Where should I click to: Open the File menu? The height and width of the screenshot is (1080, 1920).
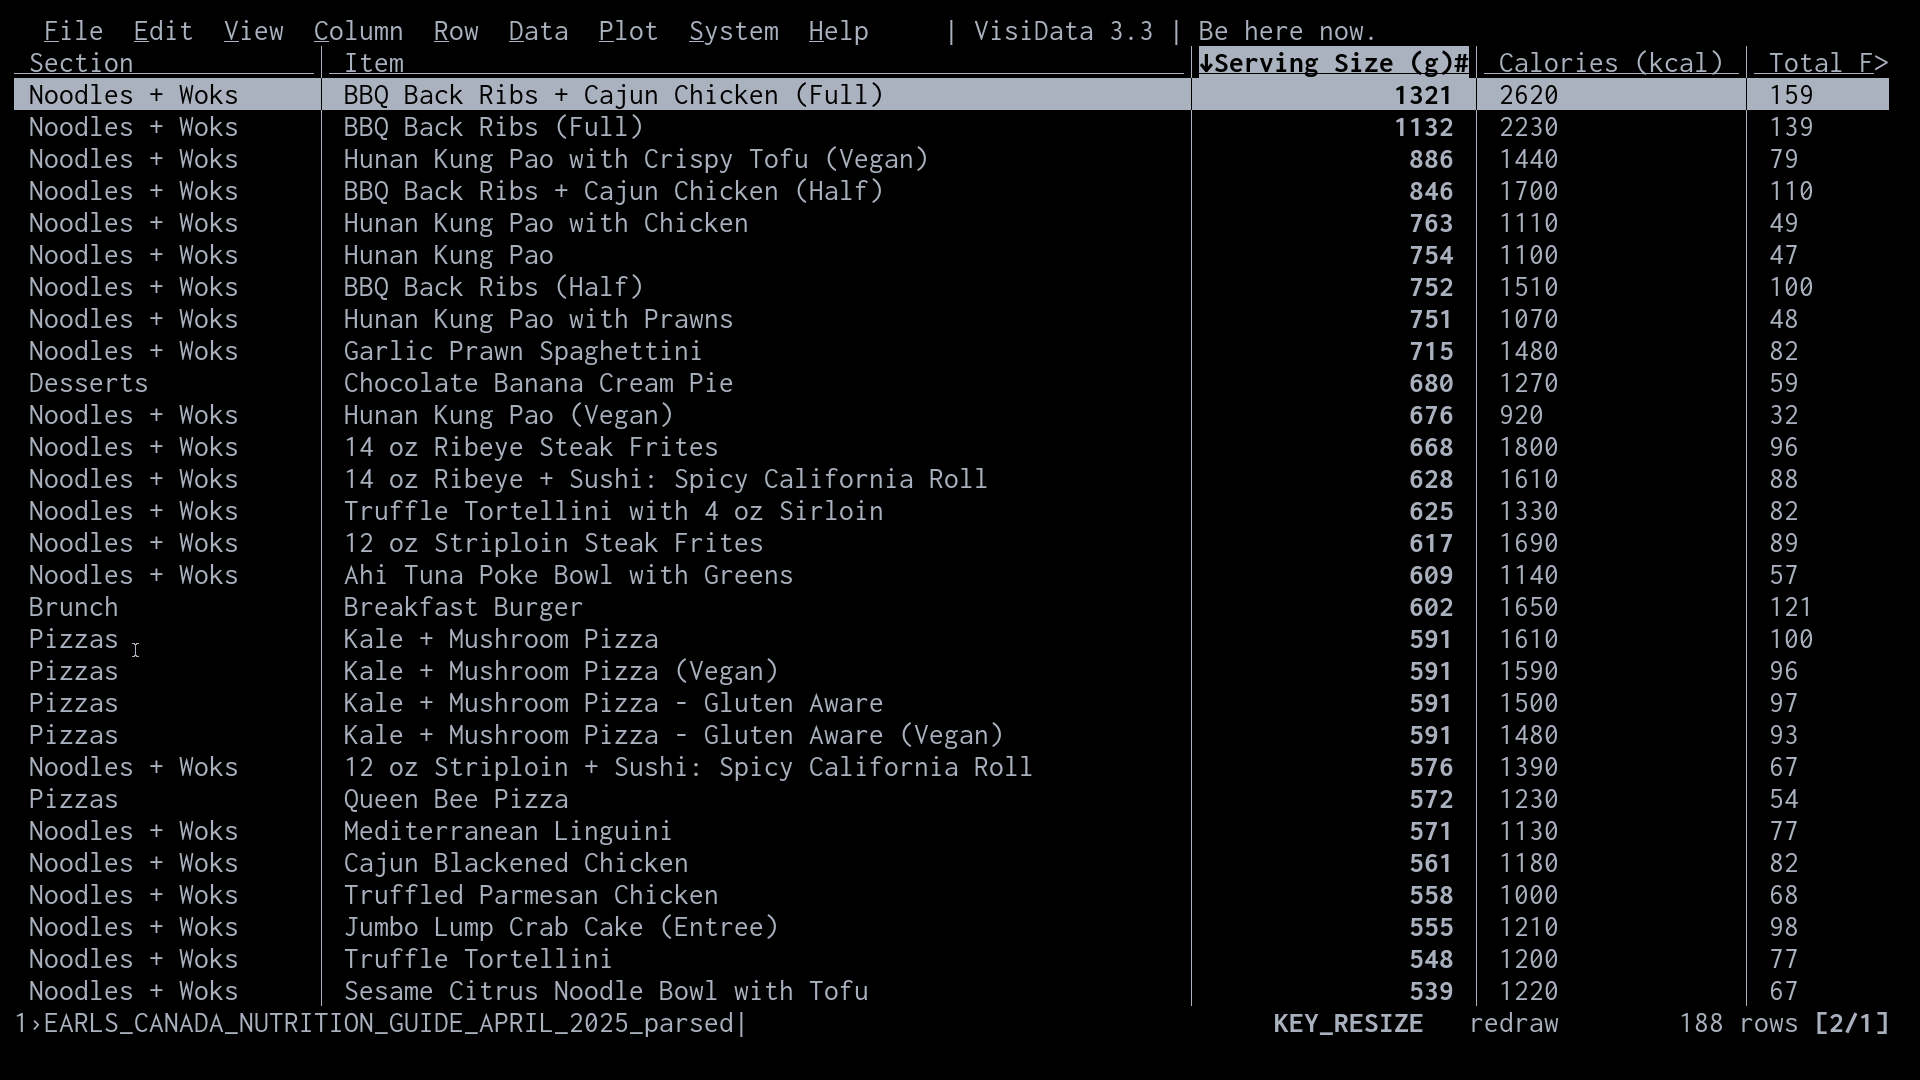click(73, 31)
